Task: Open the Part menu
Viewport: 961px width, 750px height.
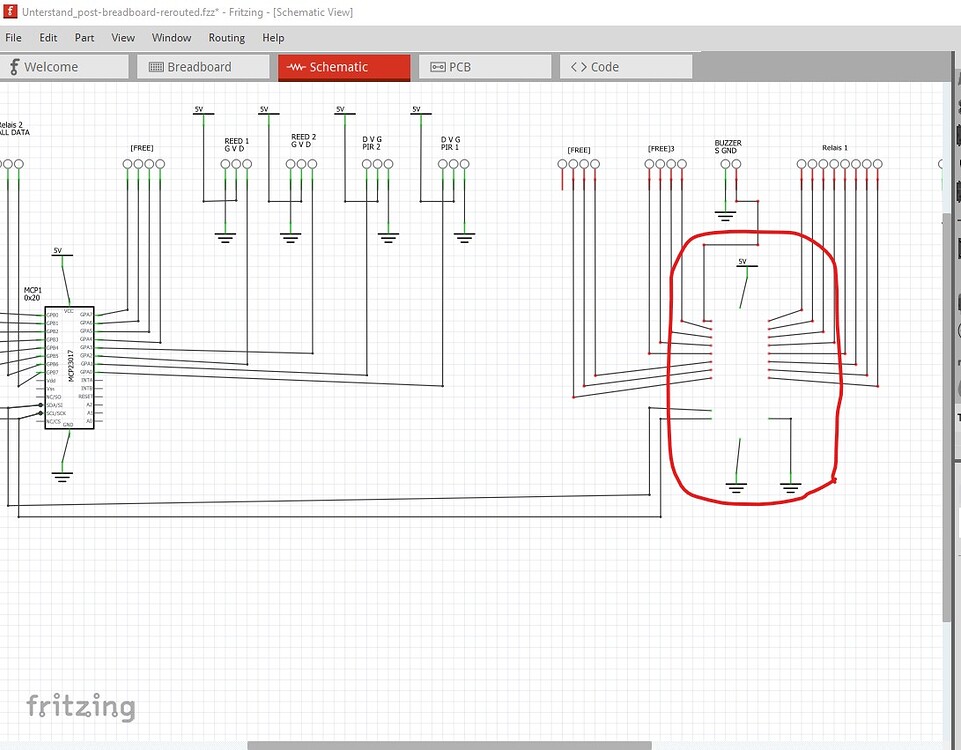Action: 84,38
